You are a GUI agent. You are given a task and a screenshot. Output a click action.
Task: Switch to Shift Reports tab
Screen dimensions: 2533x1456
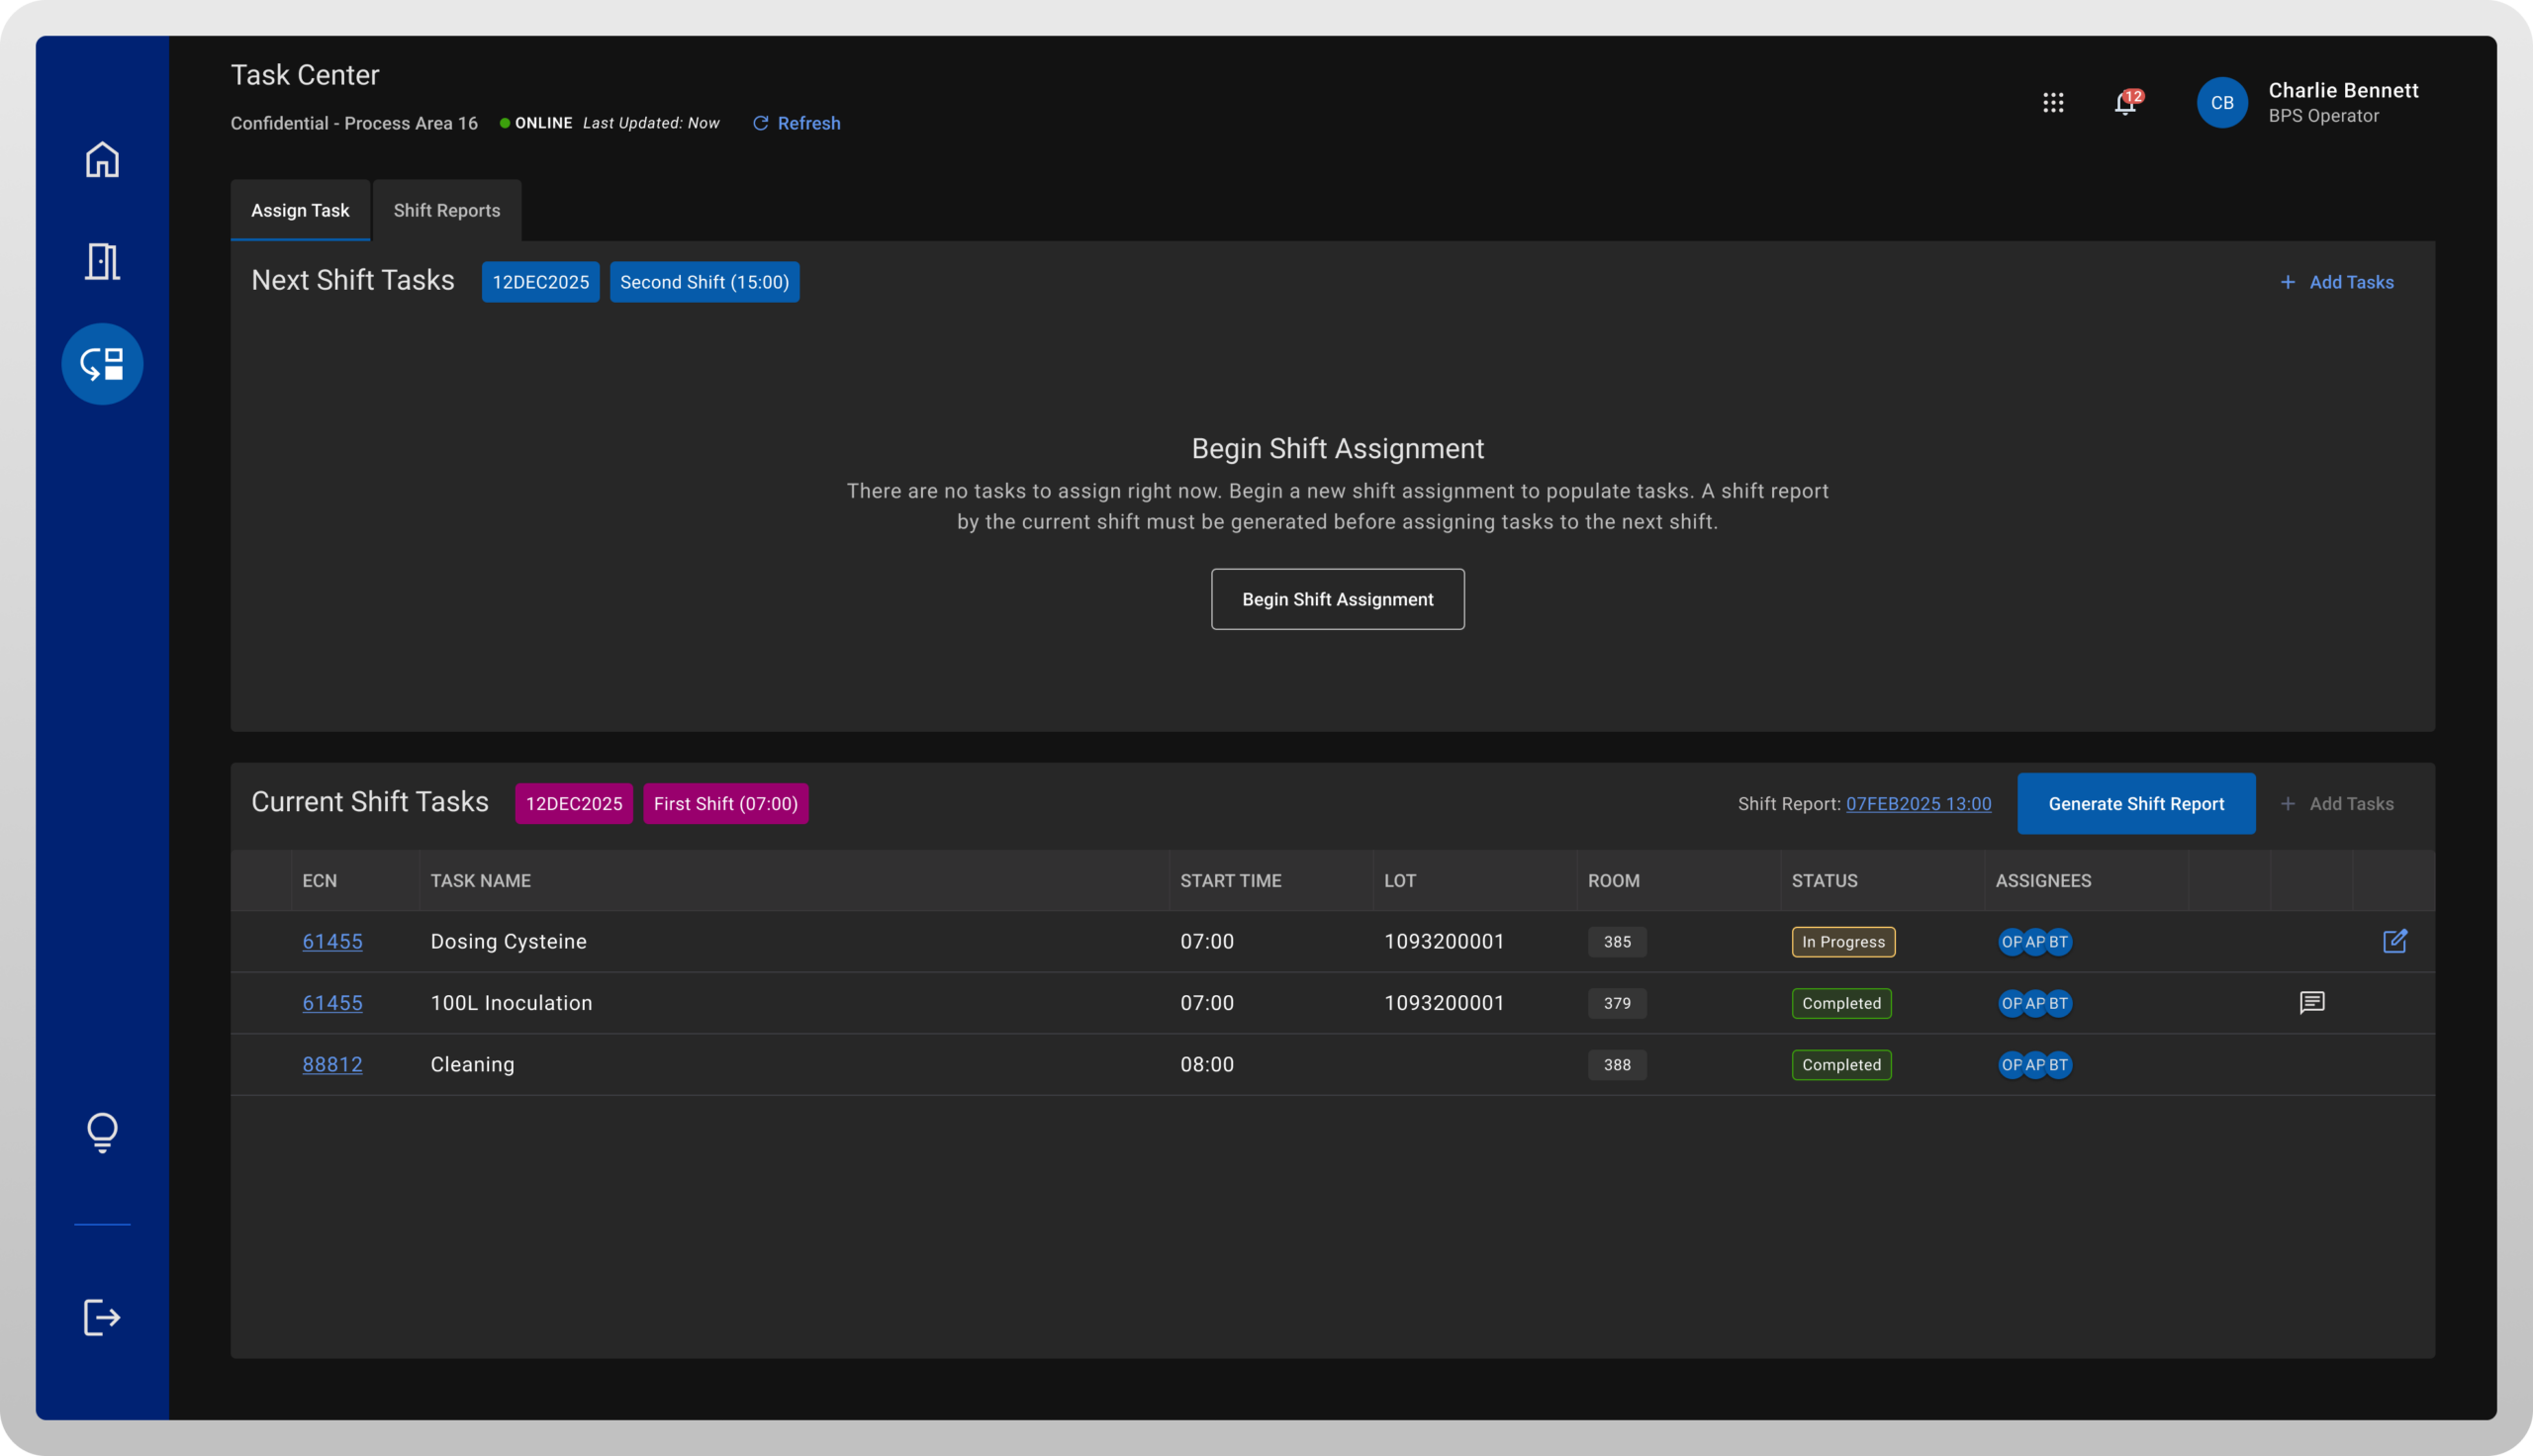pos(446,211)
